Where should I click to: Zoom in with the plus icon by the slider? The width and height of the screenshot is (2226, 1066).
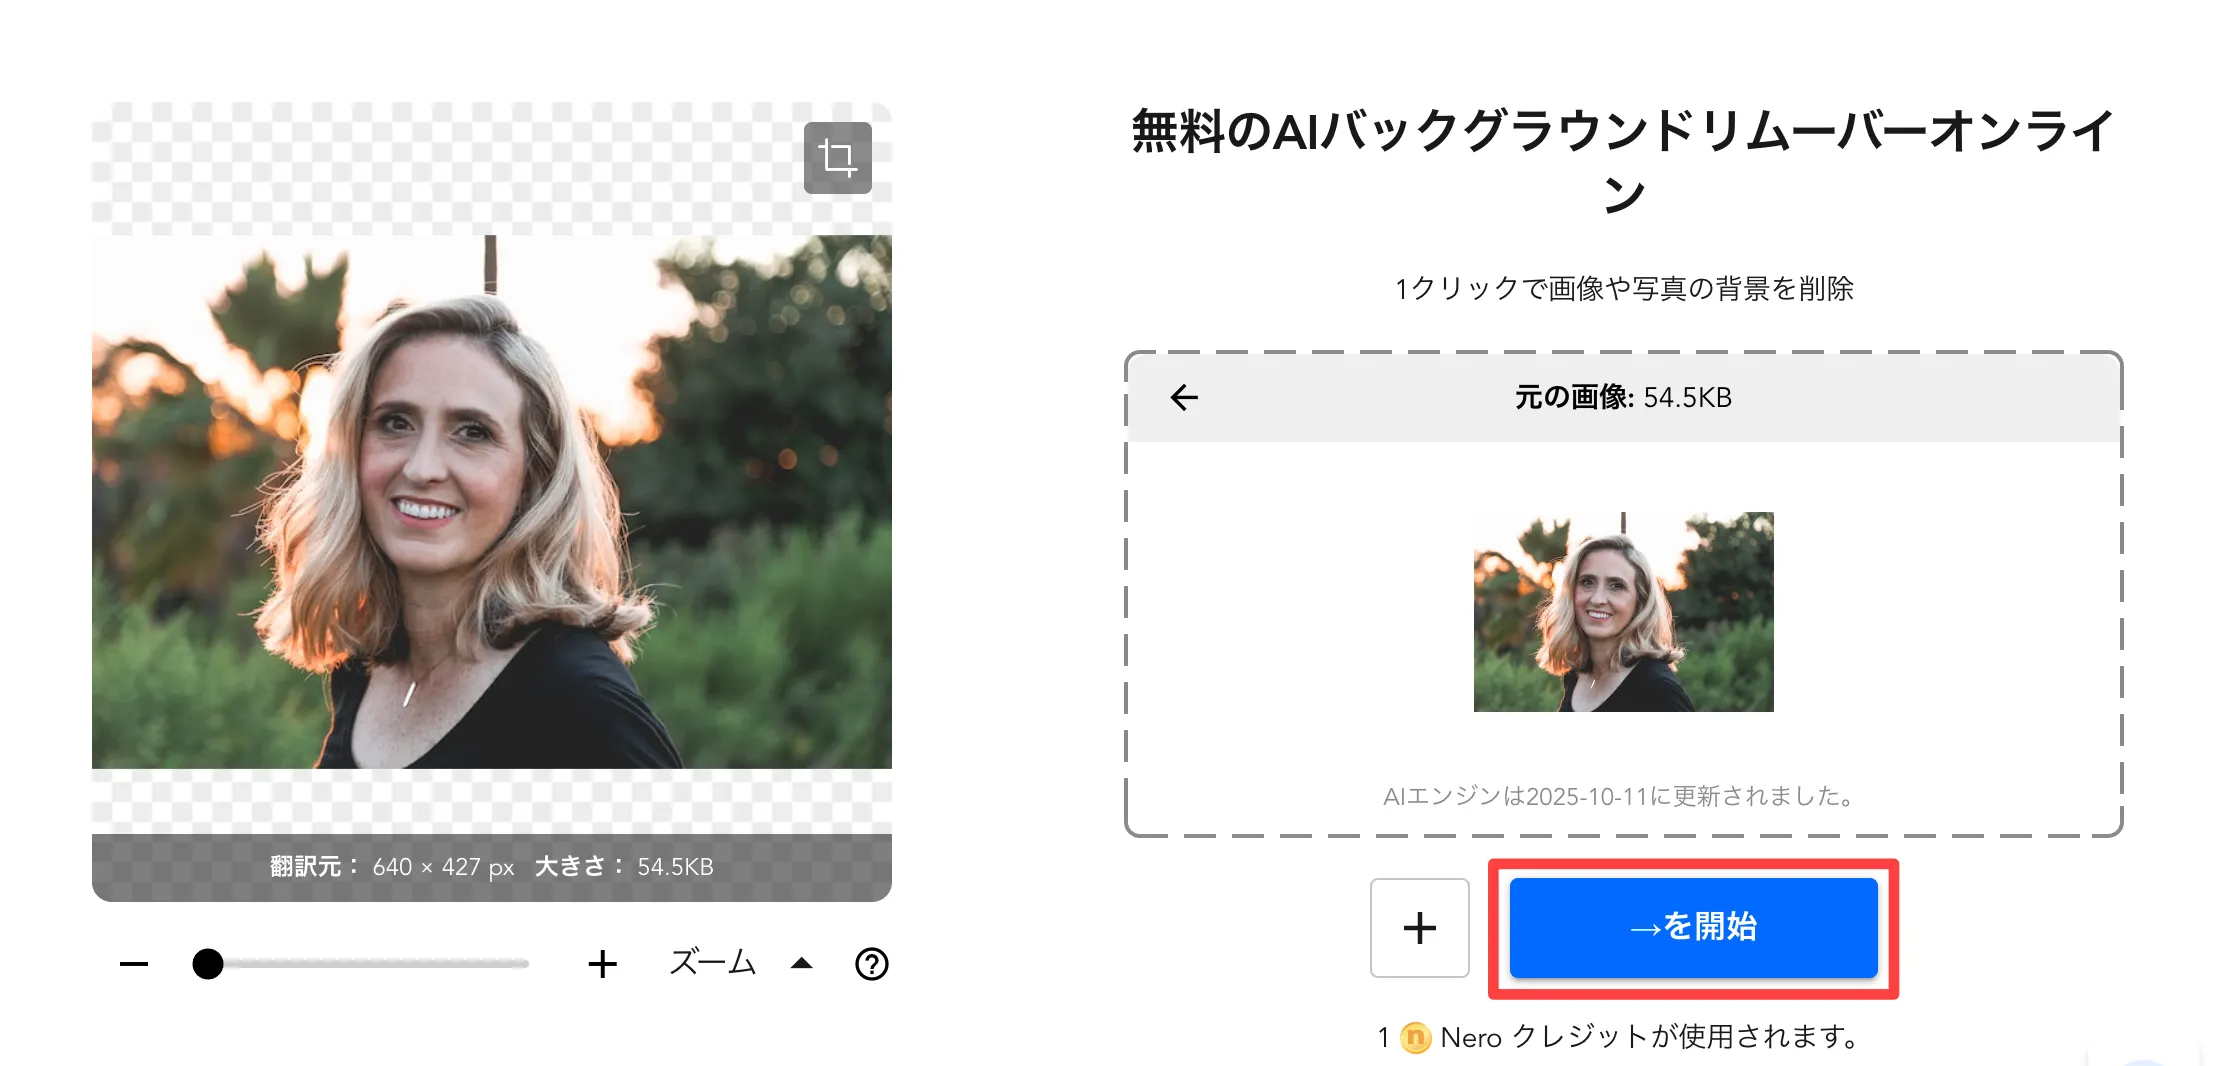point(602,964)
